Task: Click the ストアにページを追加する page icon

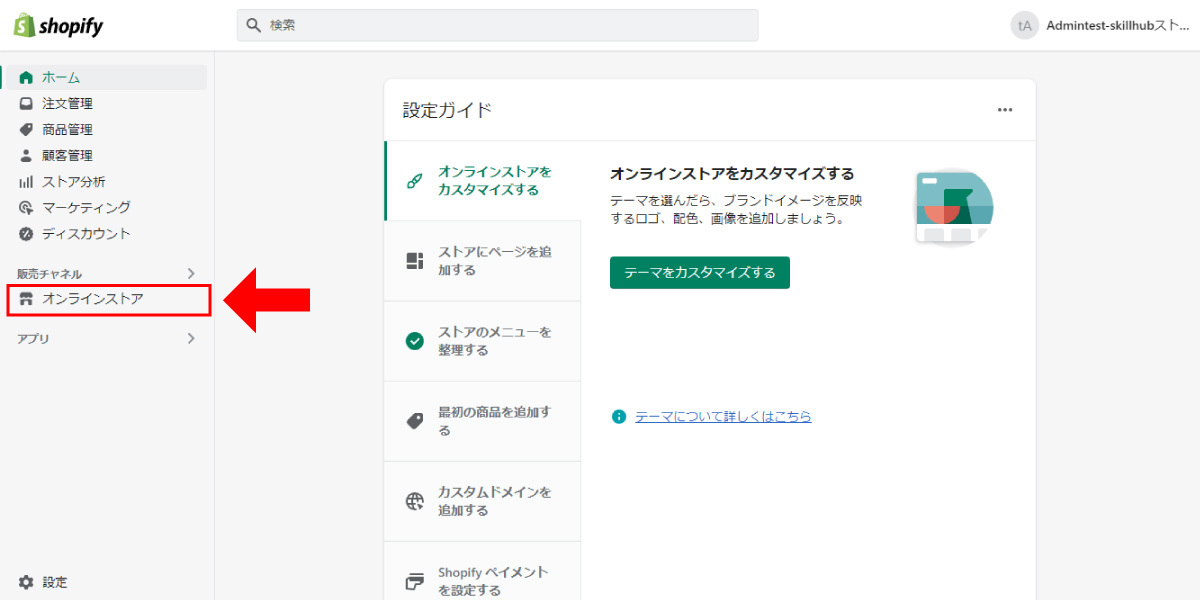Action: coord(414,261)
